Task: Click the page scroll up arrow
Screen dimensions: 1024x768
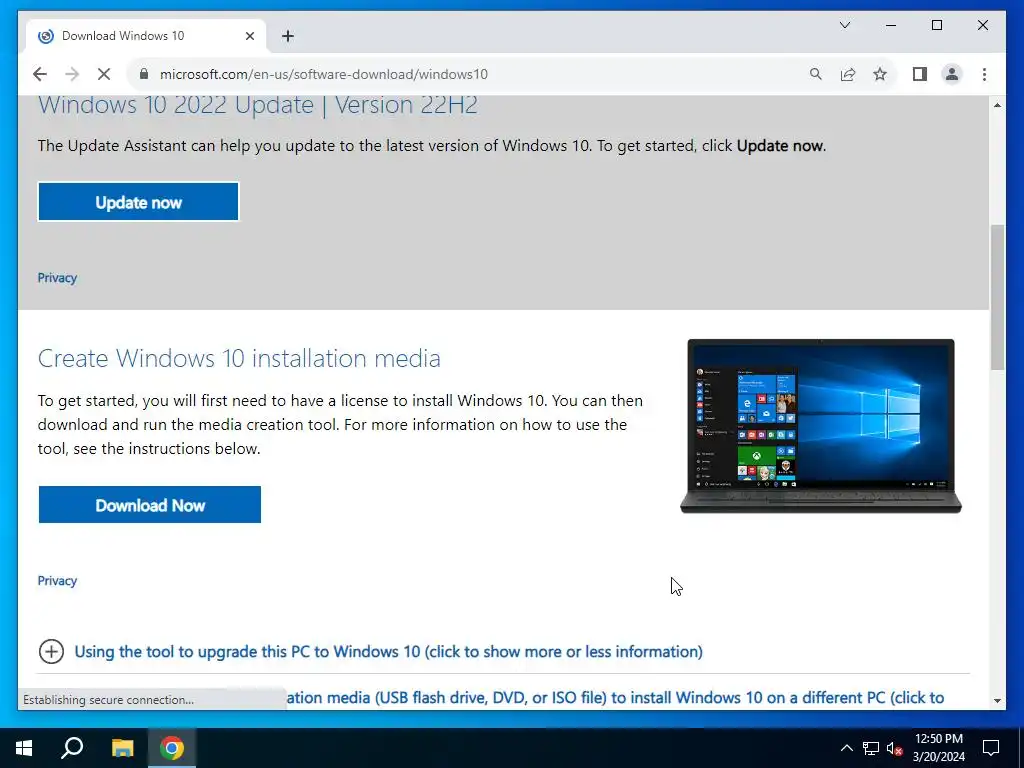Action: [x=997, y=105]
